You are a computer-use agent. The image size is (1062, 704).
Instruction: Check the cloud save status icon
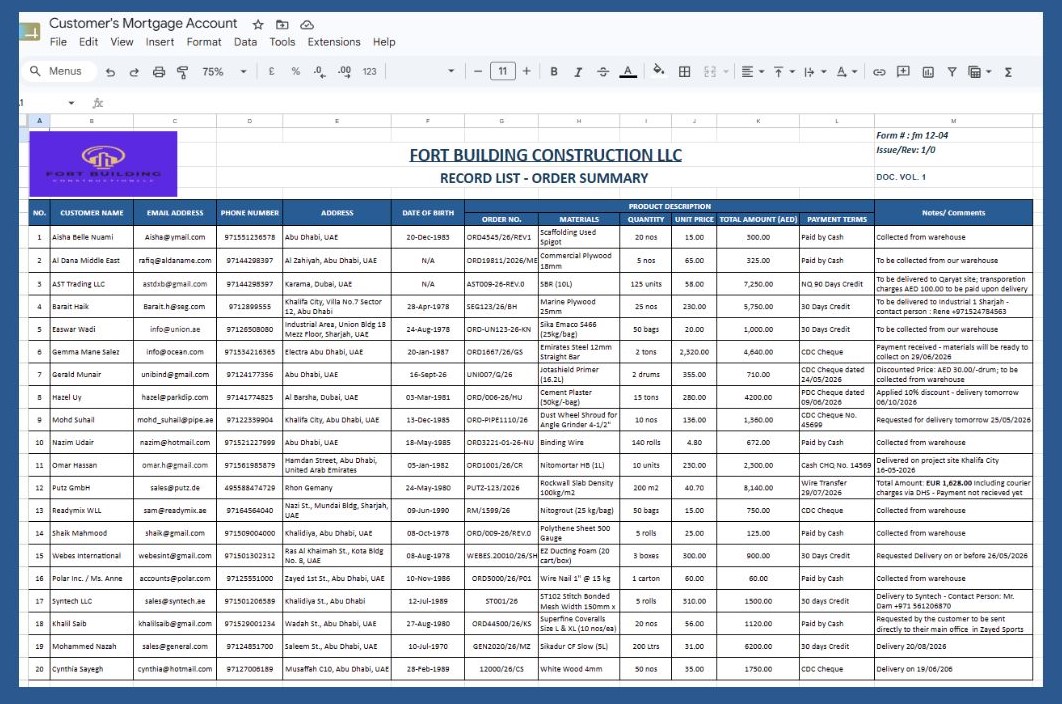click(307, 24)
